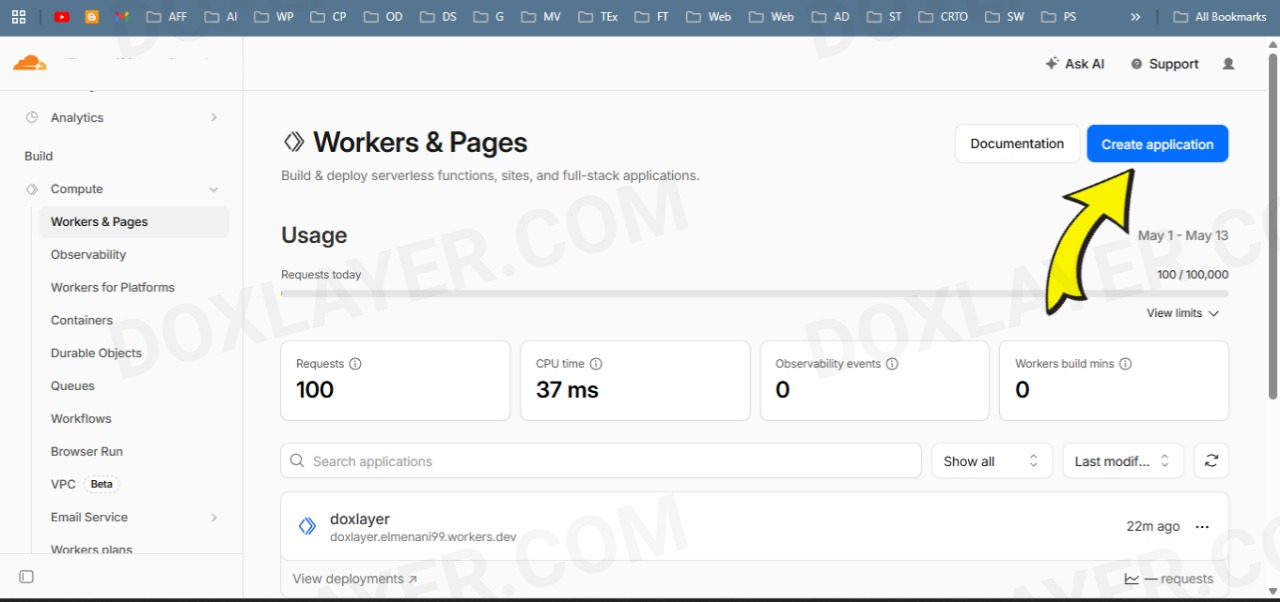This screenshot has height=602, width=1280.
Task: Open the WP bookmarks folder
Action: (x=274, y=17)
